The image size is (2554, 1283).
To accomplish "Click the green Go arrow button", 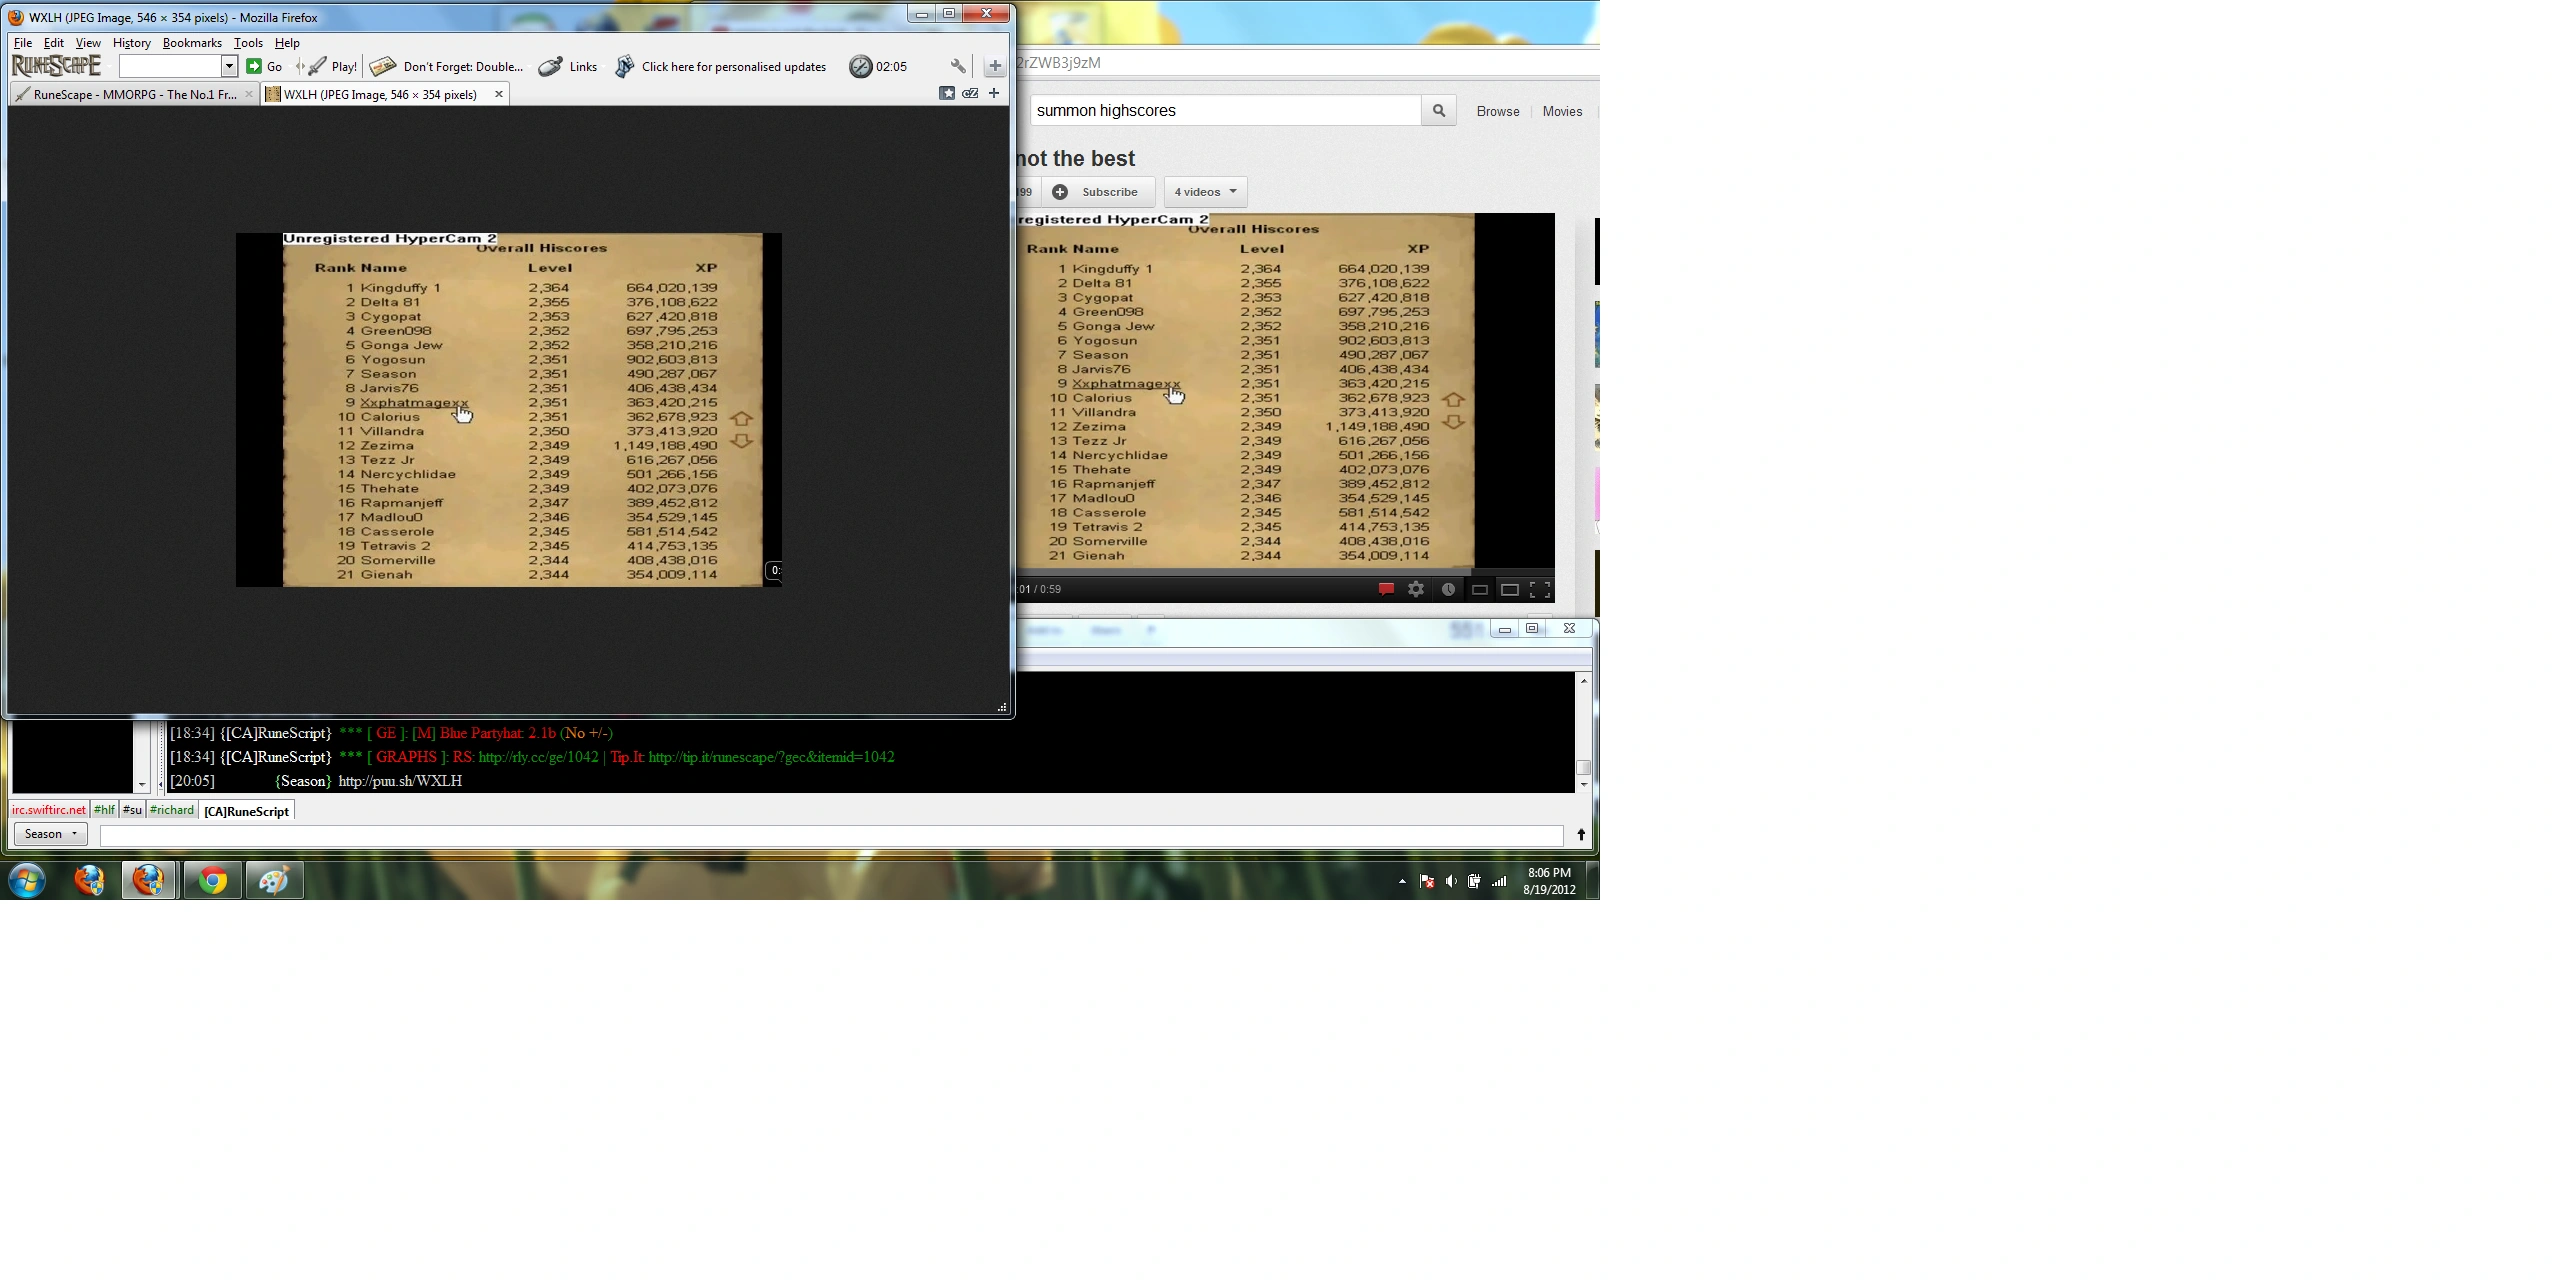I will (x=255, y=66).
